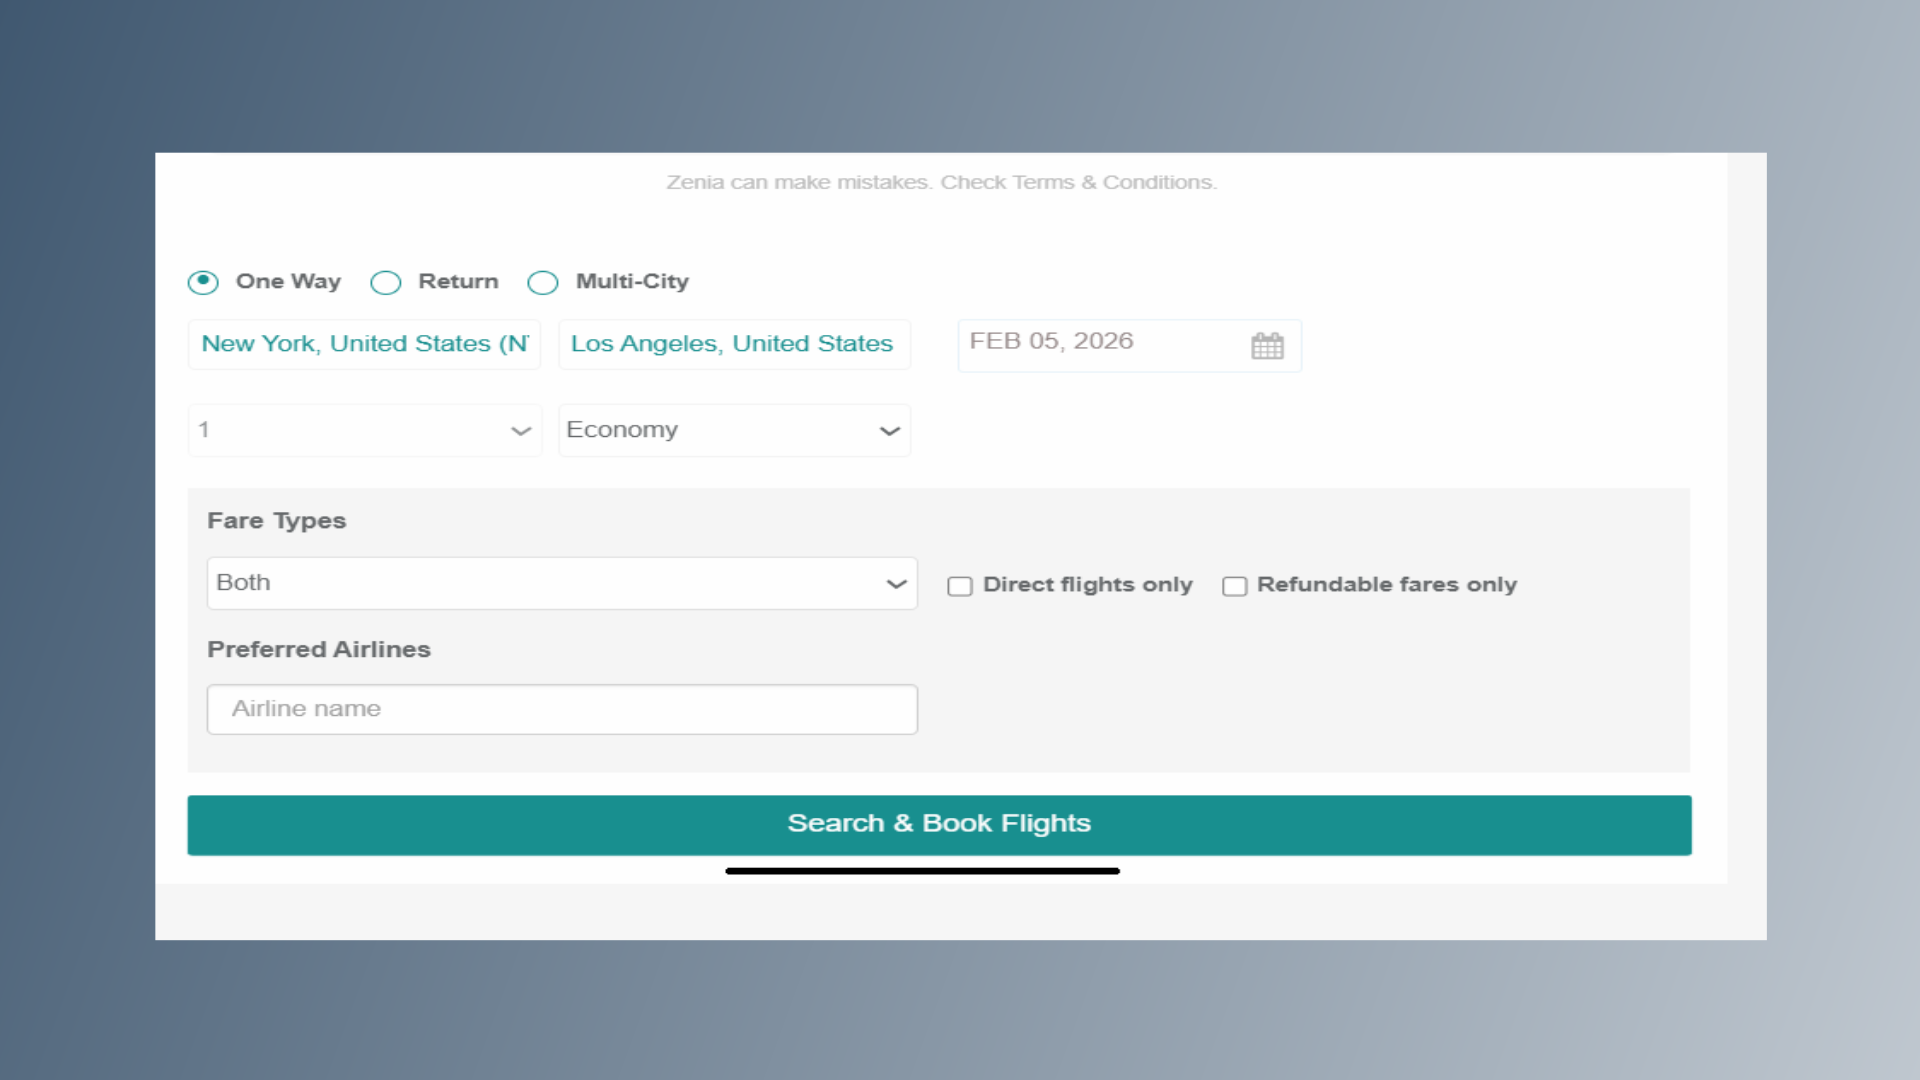Screen dimensions: 1920x1080
Task: Select the Multi-City radio button
Action: [x=543, y=282]
